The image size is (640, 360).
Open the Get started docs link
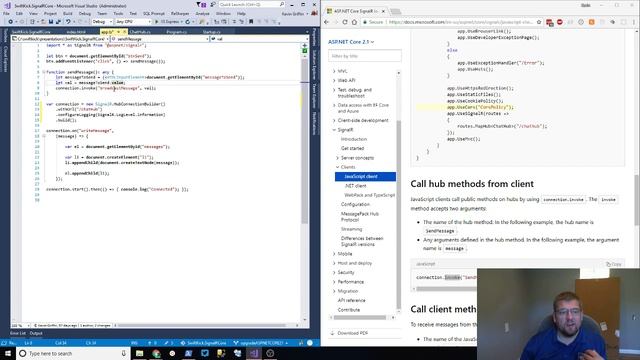352,149
